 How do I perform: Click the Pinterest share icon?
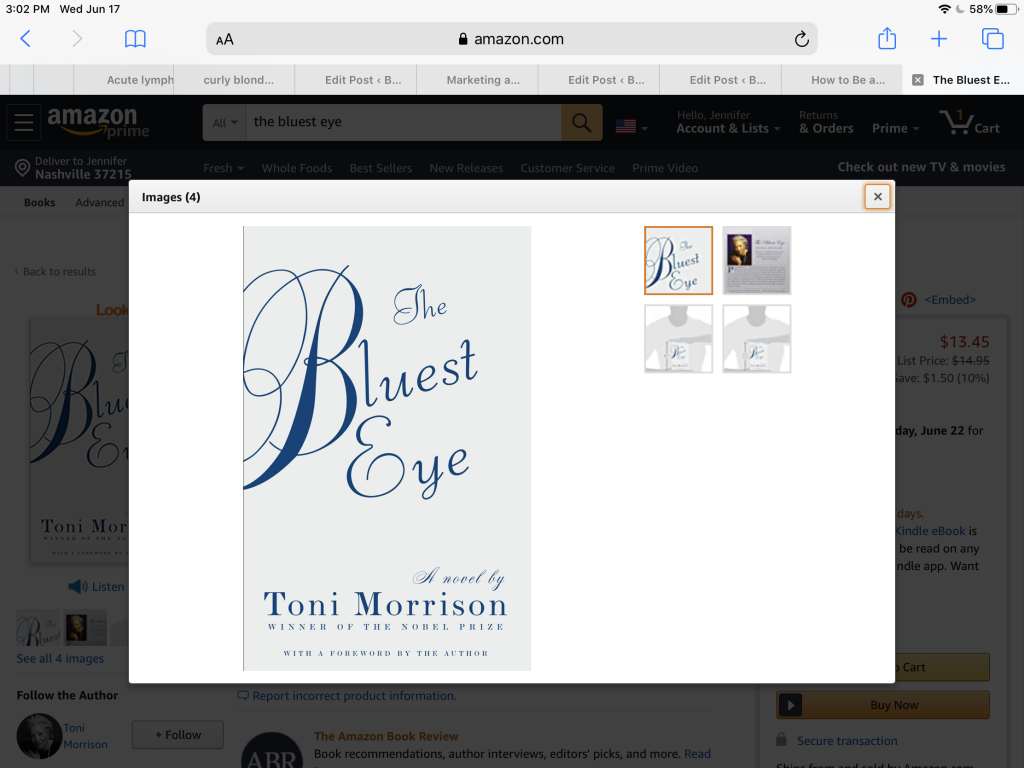pos(908,300)
